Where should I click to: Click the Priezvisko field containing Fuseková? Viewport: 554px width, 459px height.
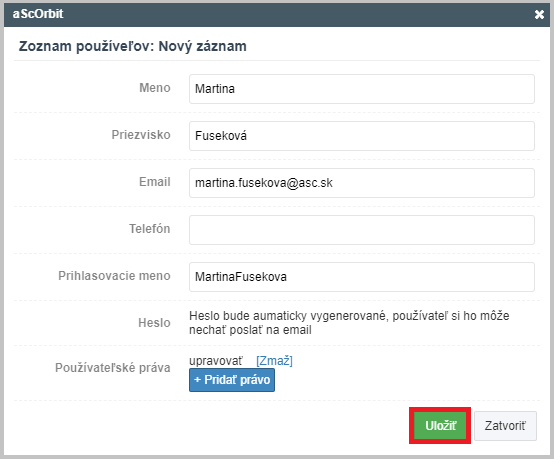(x=362, y=136)
